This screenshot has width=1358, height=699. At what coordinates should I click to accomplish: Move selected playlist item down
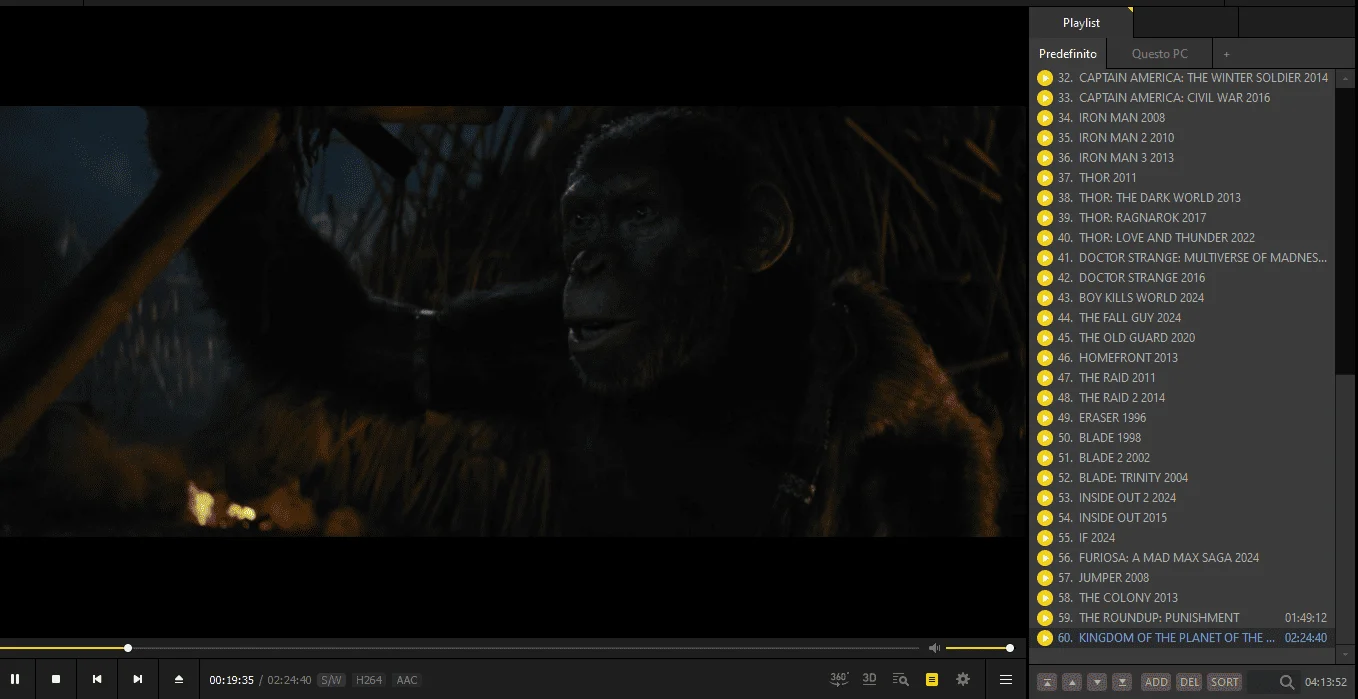1097,682
